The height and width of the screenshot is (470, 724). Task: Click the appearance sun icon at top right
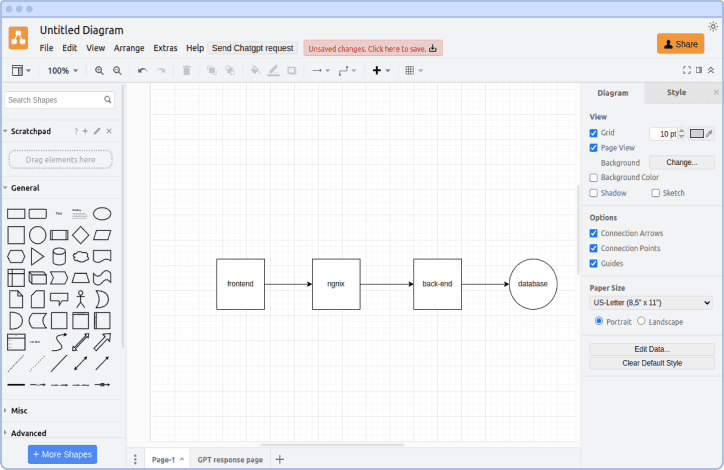point(712,26)
